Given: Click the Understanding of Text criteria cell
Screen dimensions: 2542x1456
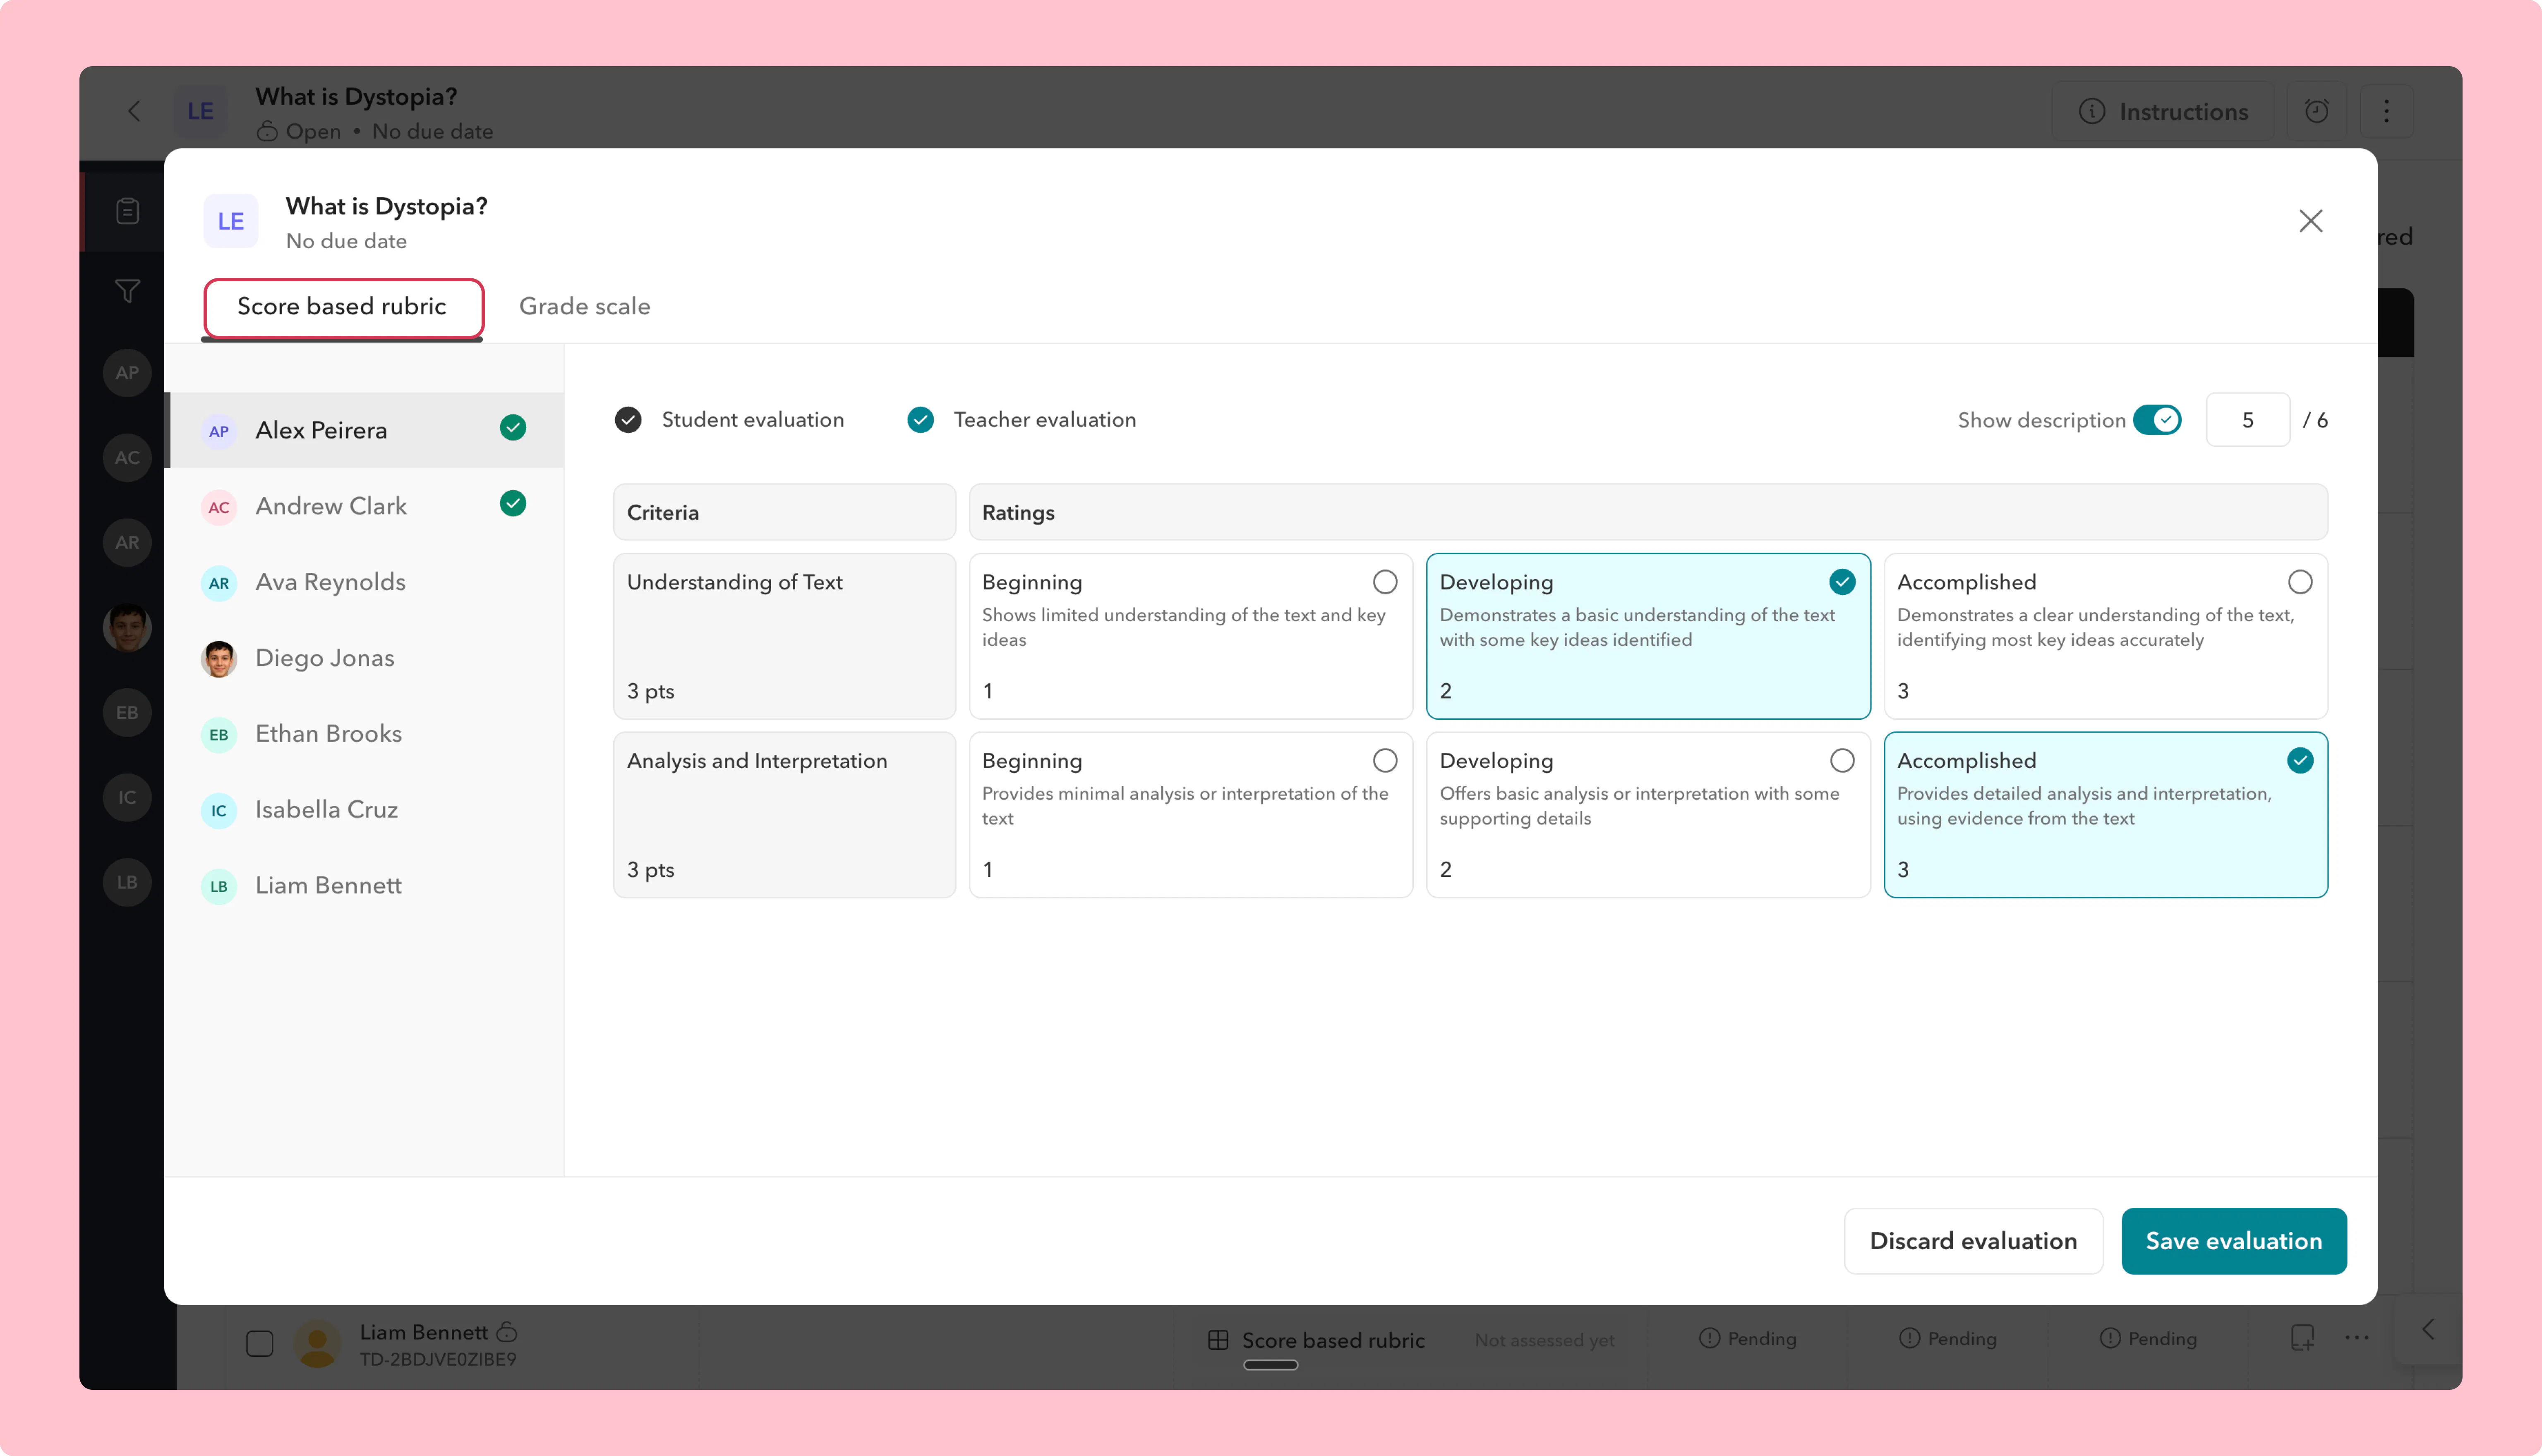Looking at the screenshot, I should [784, 636].
